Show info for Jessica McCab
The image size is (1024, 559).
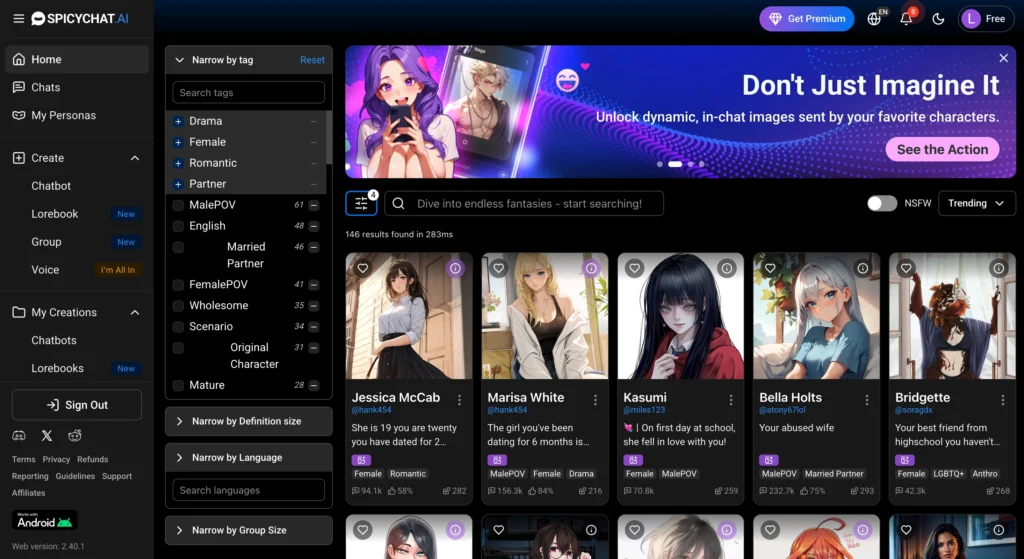point(455,268)
